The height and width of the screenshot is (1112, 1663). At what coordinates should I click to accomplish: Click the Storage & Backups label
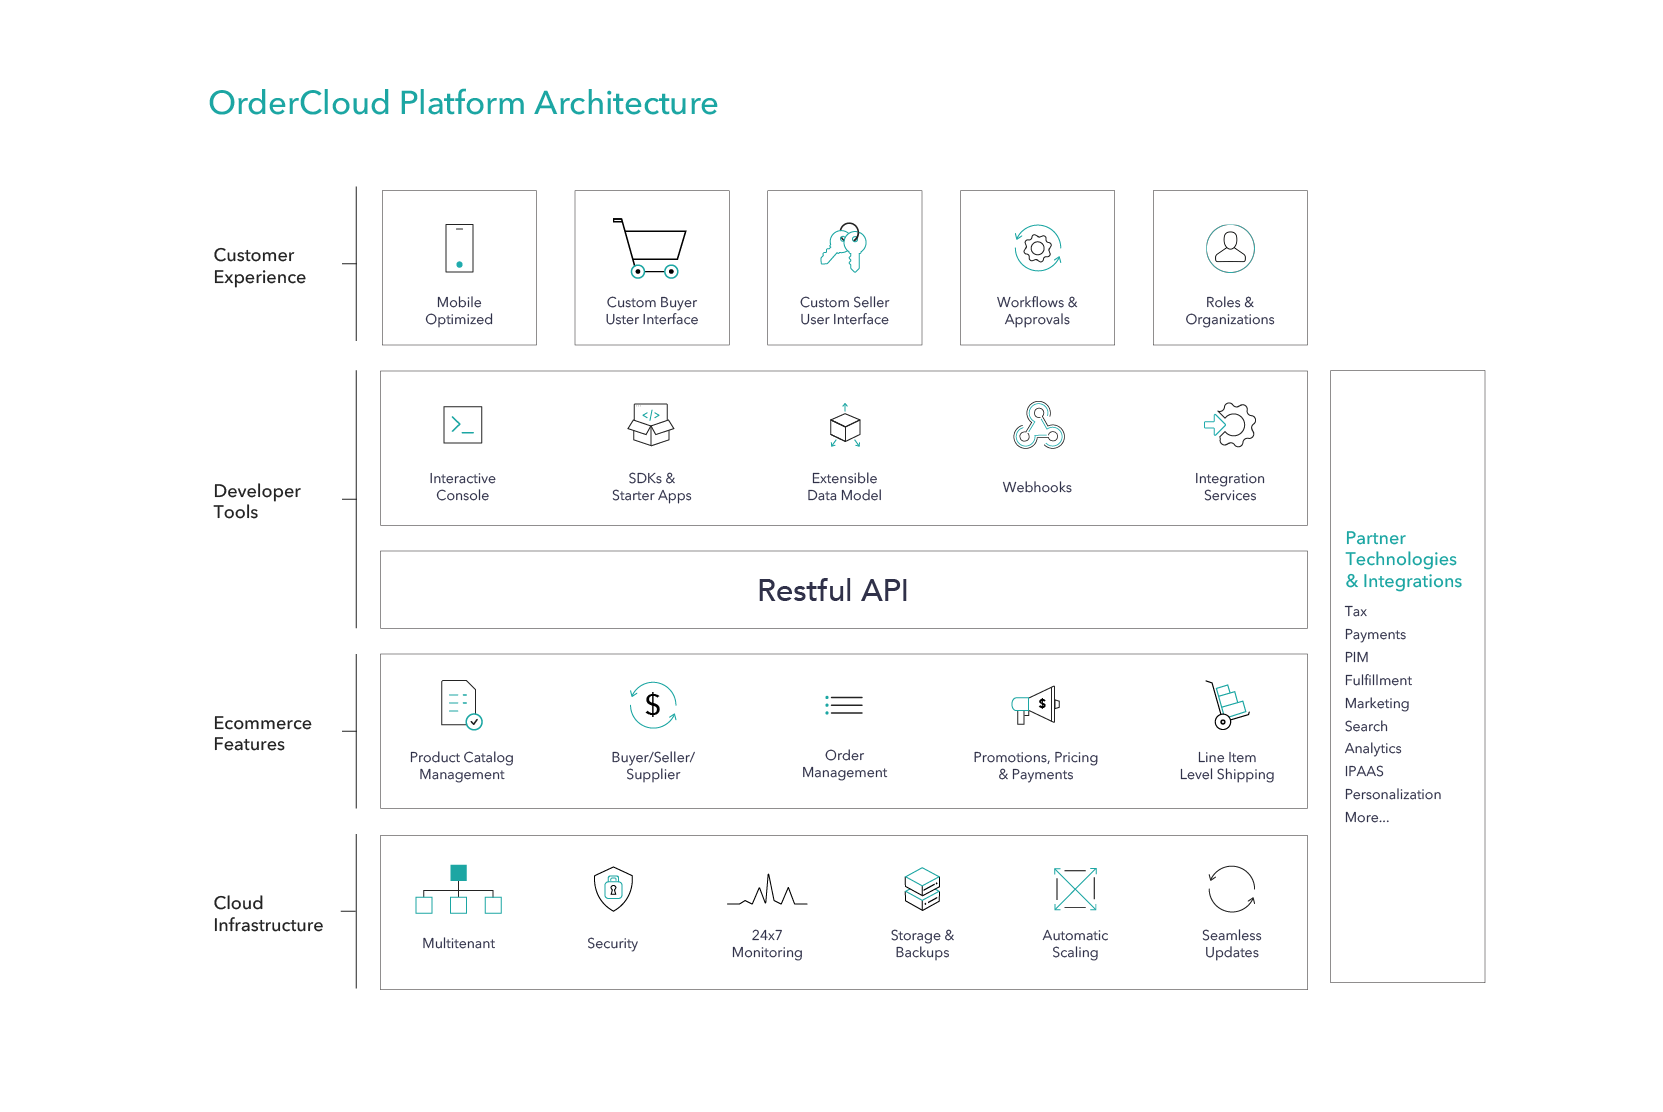click(x=922, y=944)
